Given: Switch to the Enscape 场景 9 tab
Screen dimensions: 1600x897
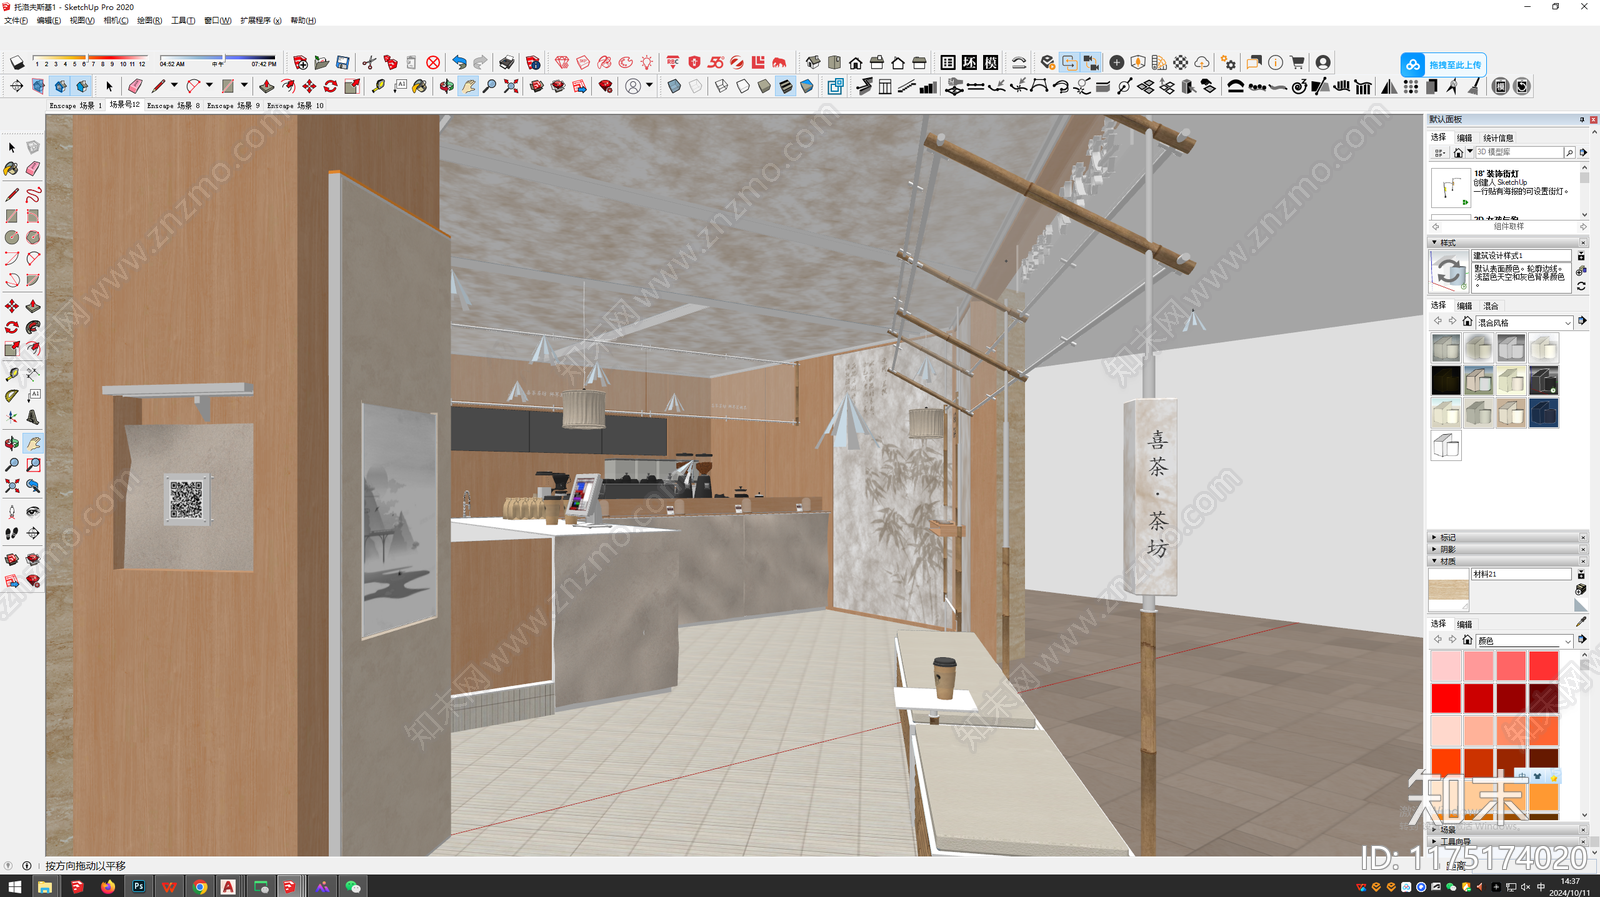Looking at the screenshot, I should point(233,105).
